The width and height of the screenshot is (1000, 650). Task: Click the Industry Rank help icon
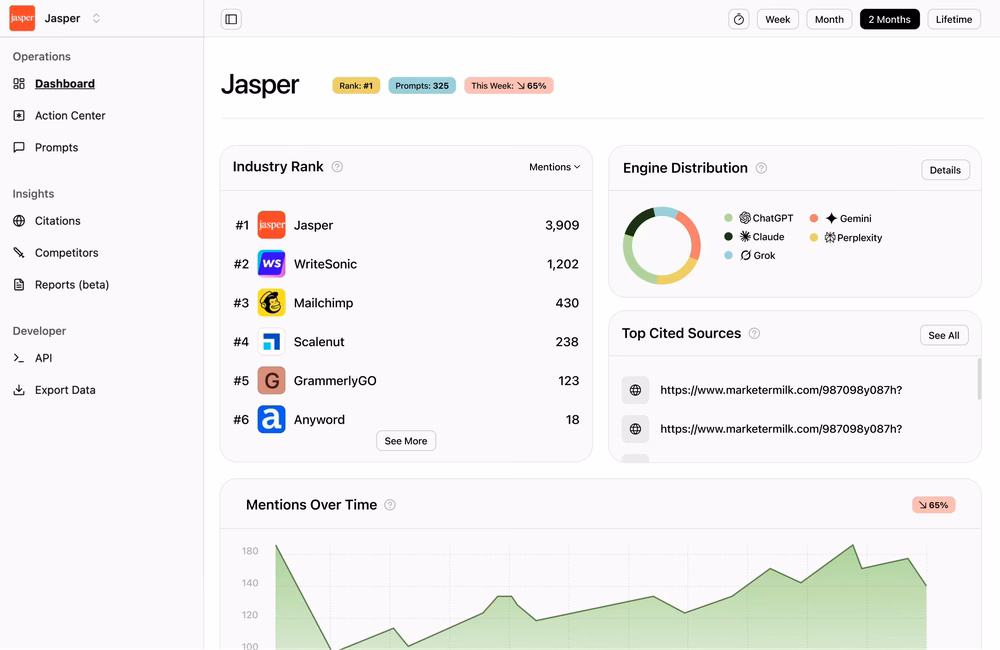337,166
